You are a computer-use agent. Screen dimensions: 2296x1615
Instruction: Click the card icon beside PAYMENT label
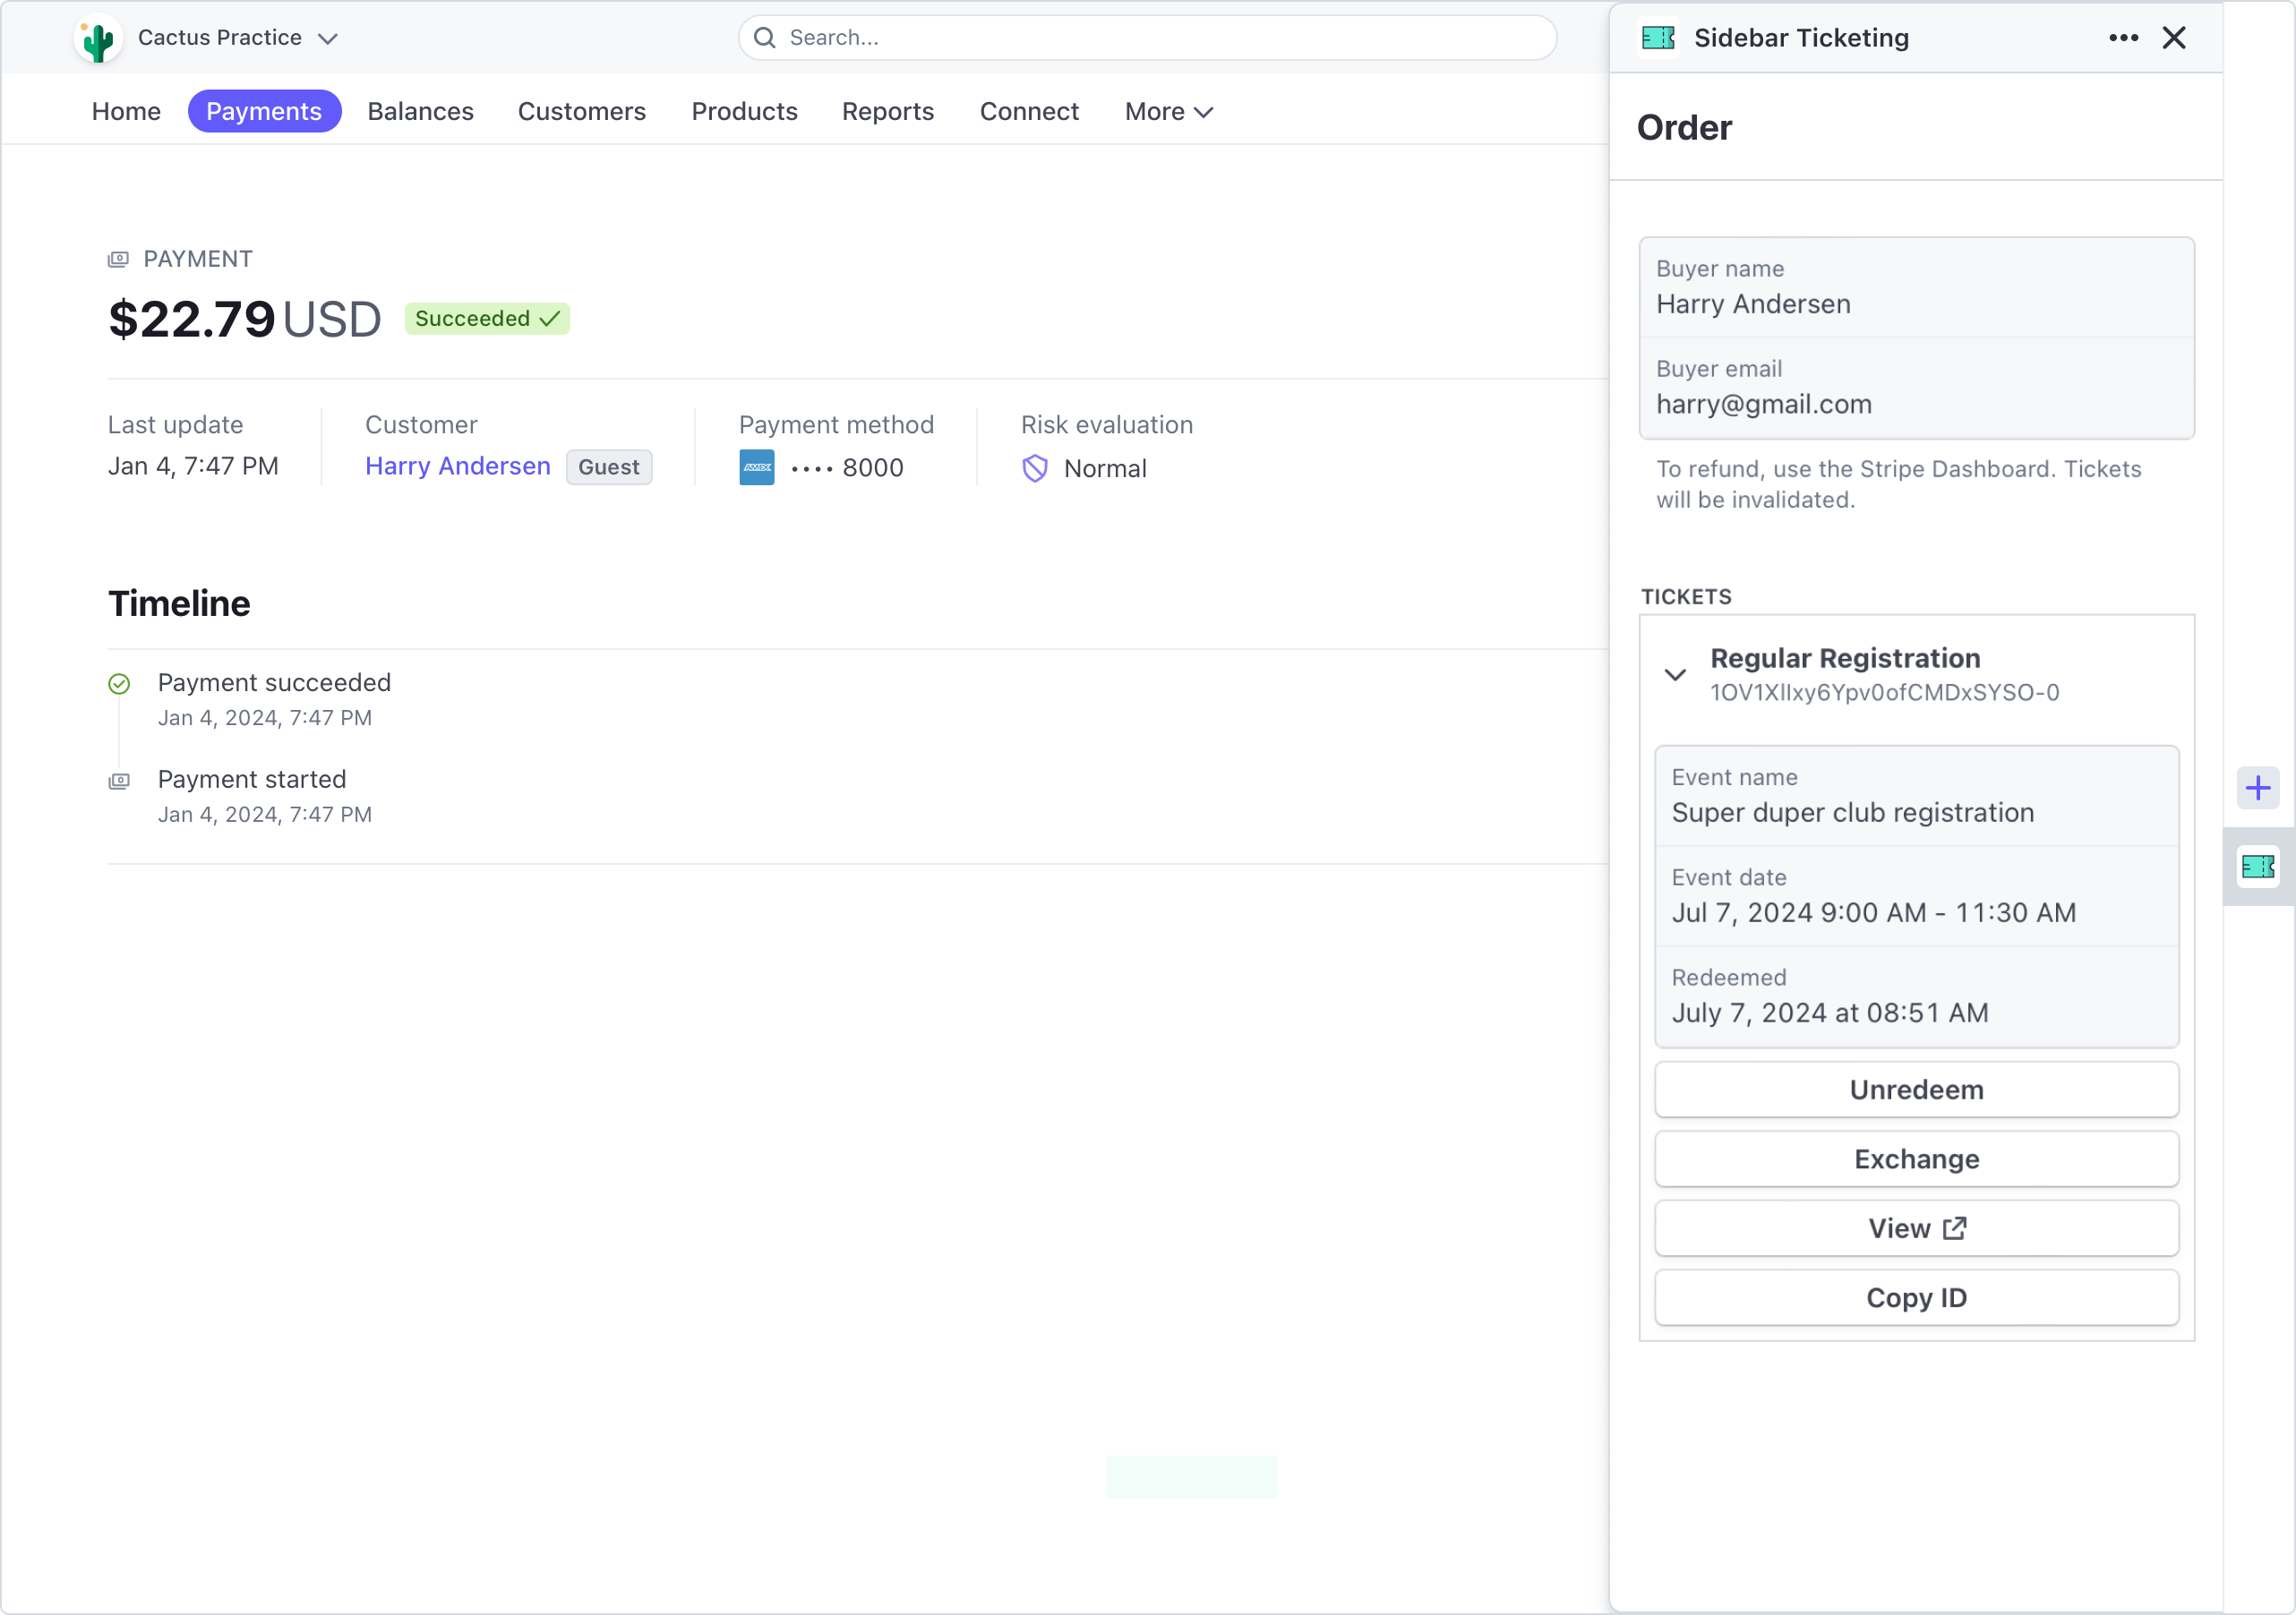tap(119, 258)
